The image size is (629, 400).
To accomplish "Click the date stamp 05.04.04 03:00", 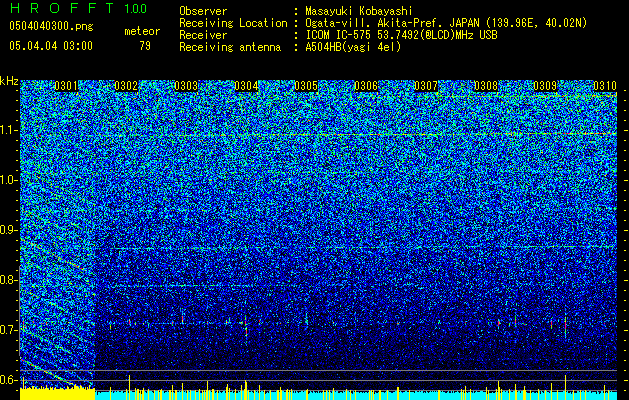I will point(51,45).
